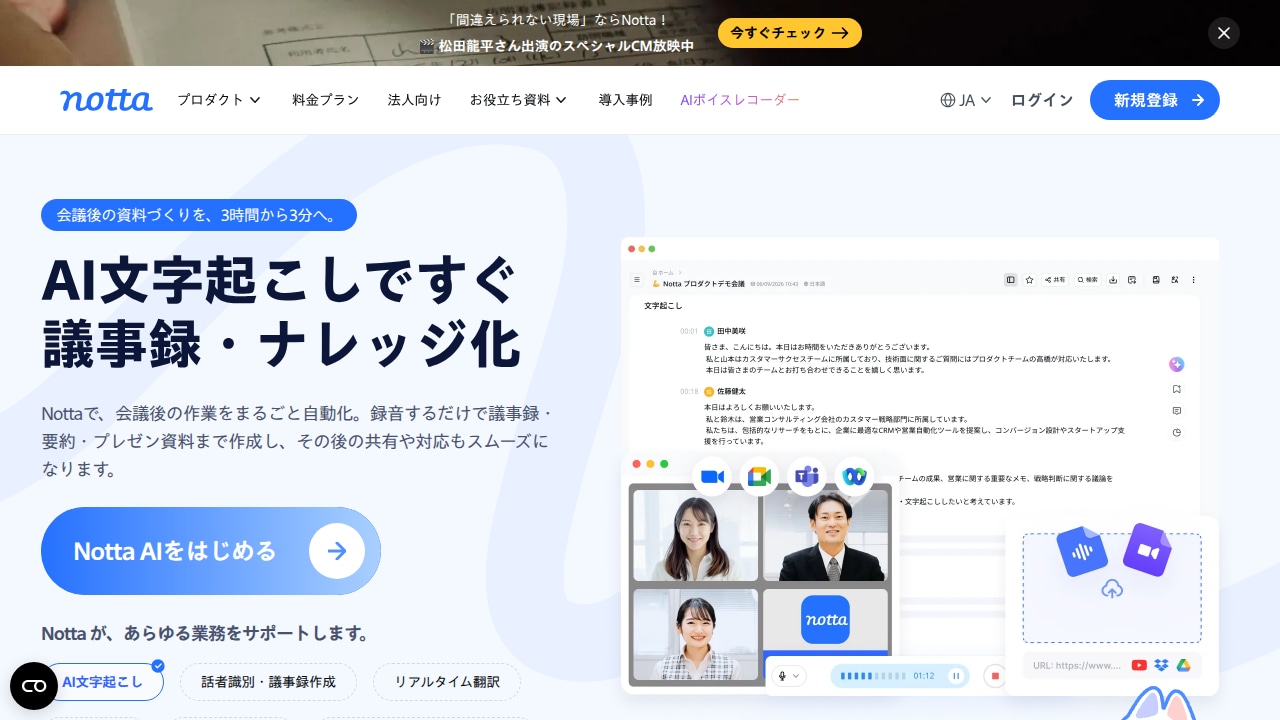Click the 文字起こし heading in the demo window
The height and width of the screenshot is (720, 1280).
point(663,305)
